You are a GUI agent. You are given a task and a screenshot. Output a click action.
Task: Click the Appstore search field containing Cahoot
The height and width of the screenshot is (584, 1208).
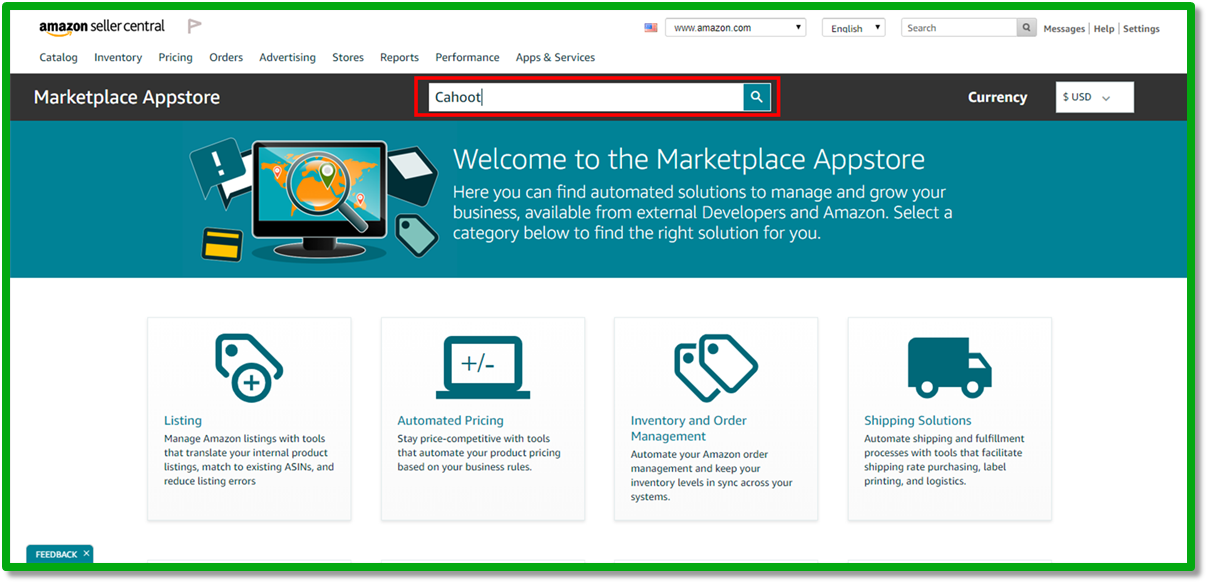click(x=587, y=97)
